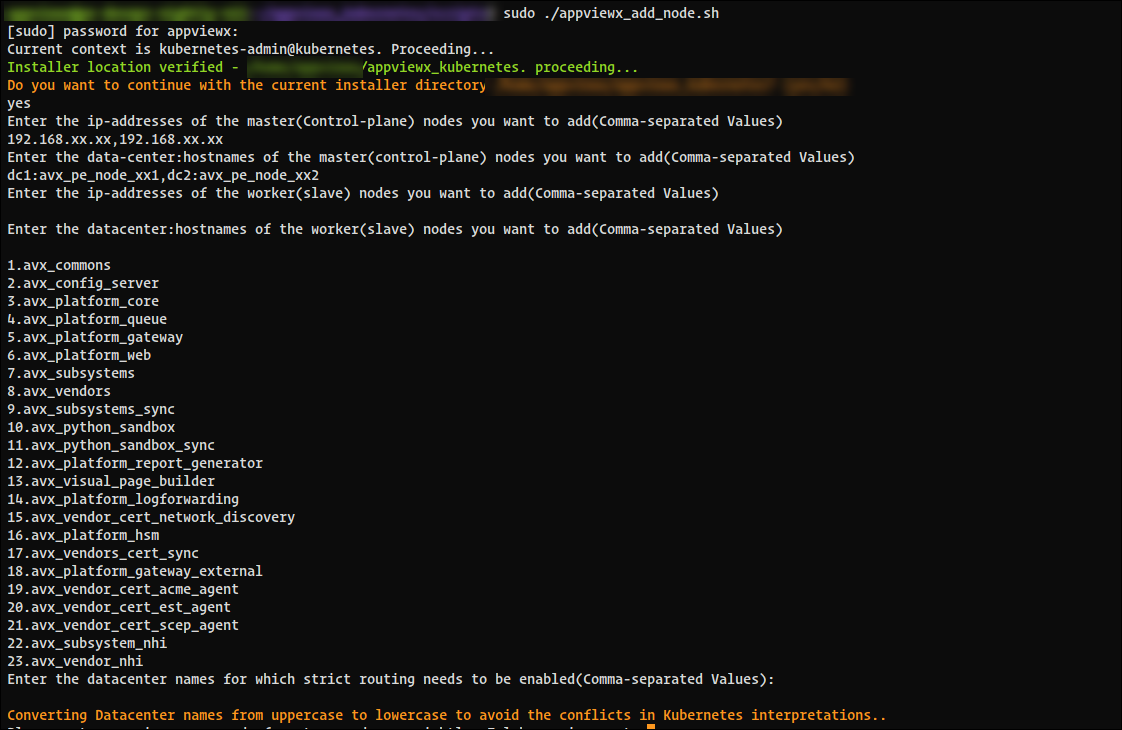Click the 'Current context is kubernetes-admin@kubernetes' line
The width and height of the screenshot is (1122, 730).
[250, 49]
